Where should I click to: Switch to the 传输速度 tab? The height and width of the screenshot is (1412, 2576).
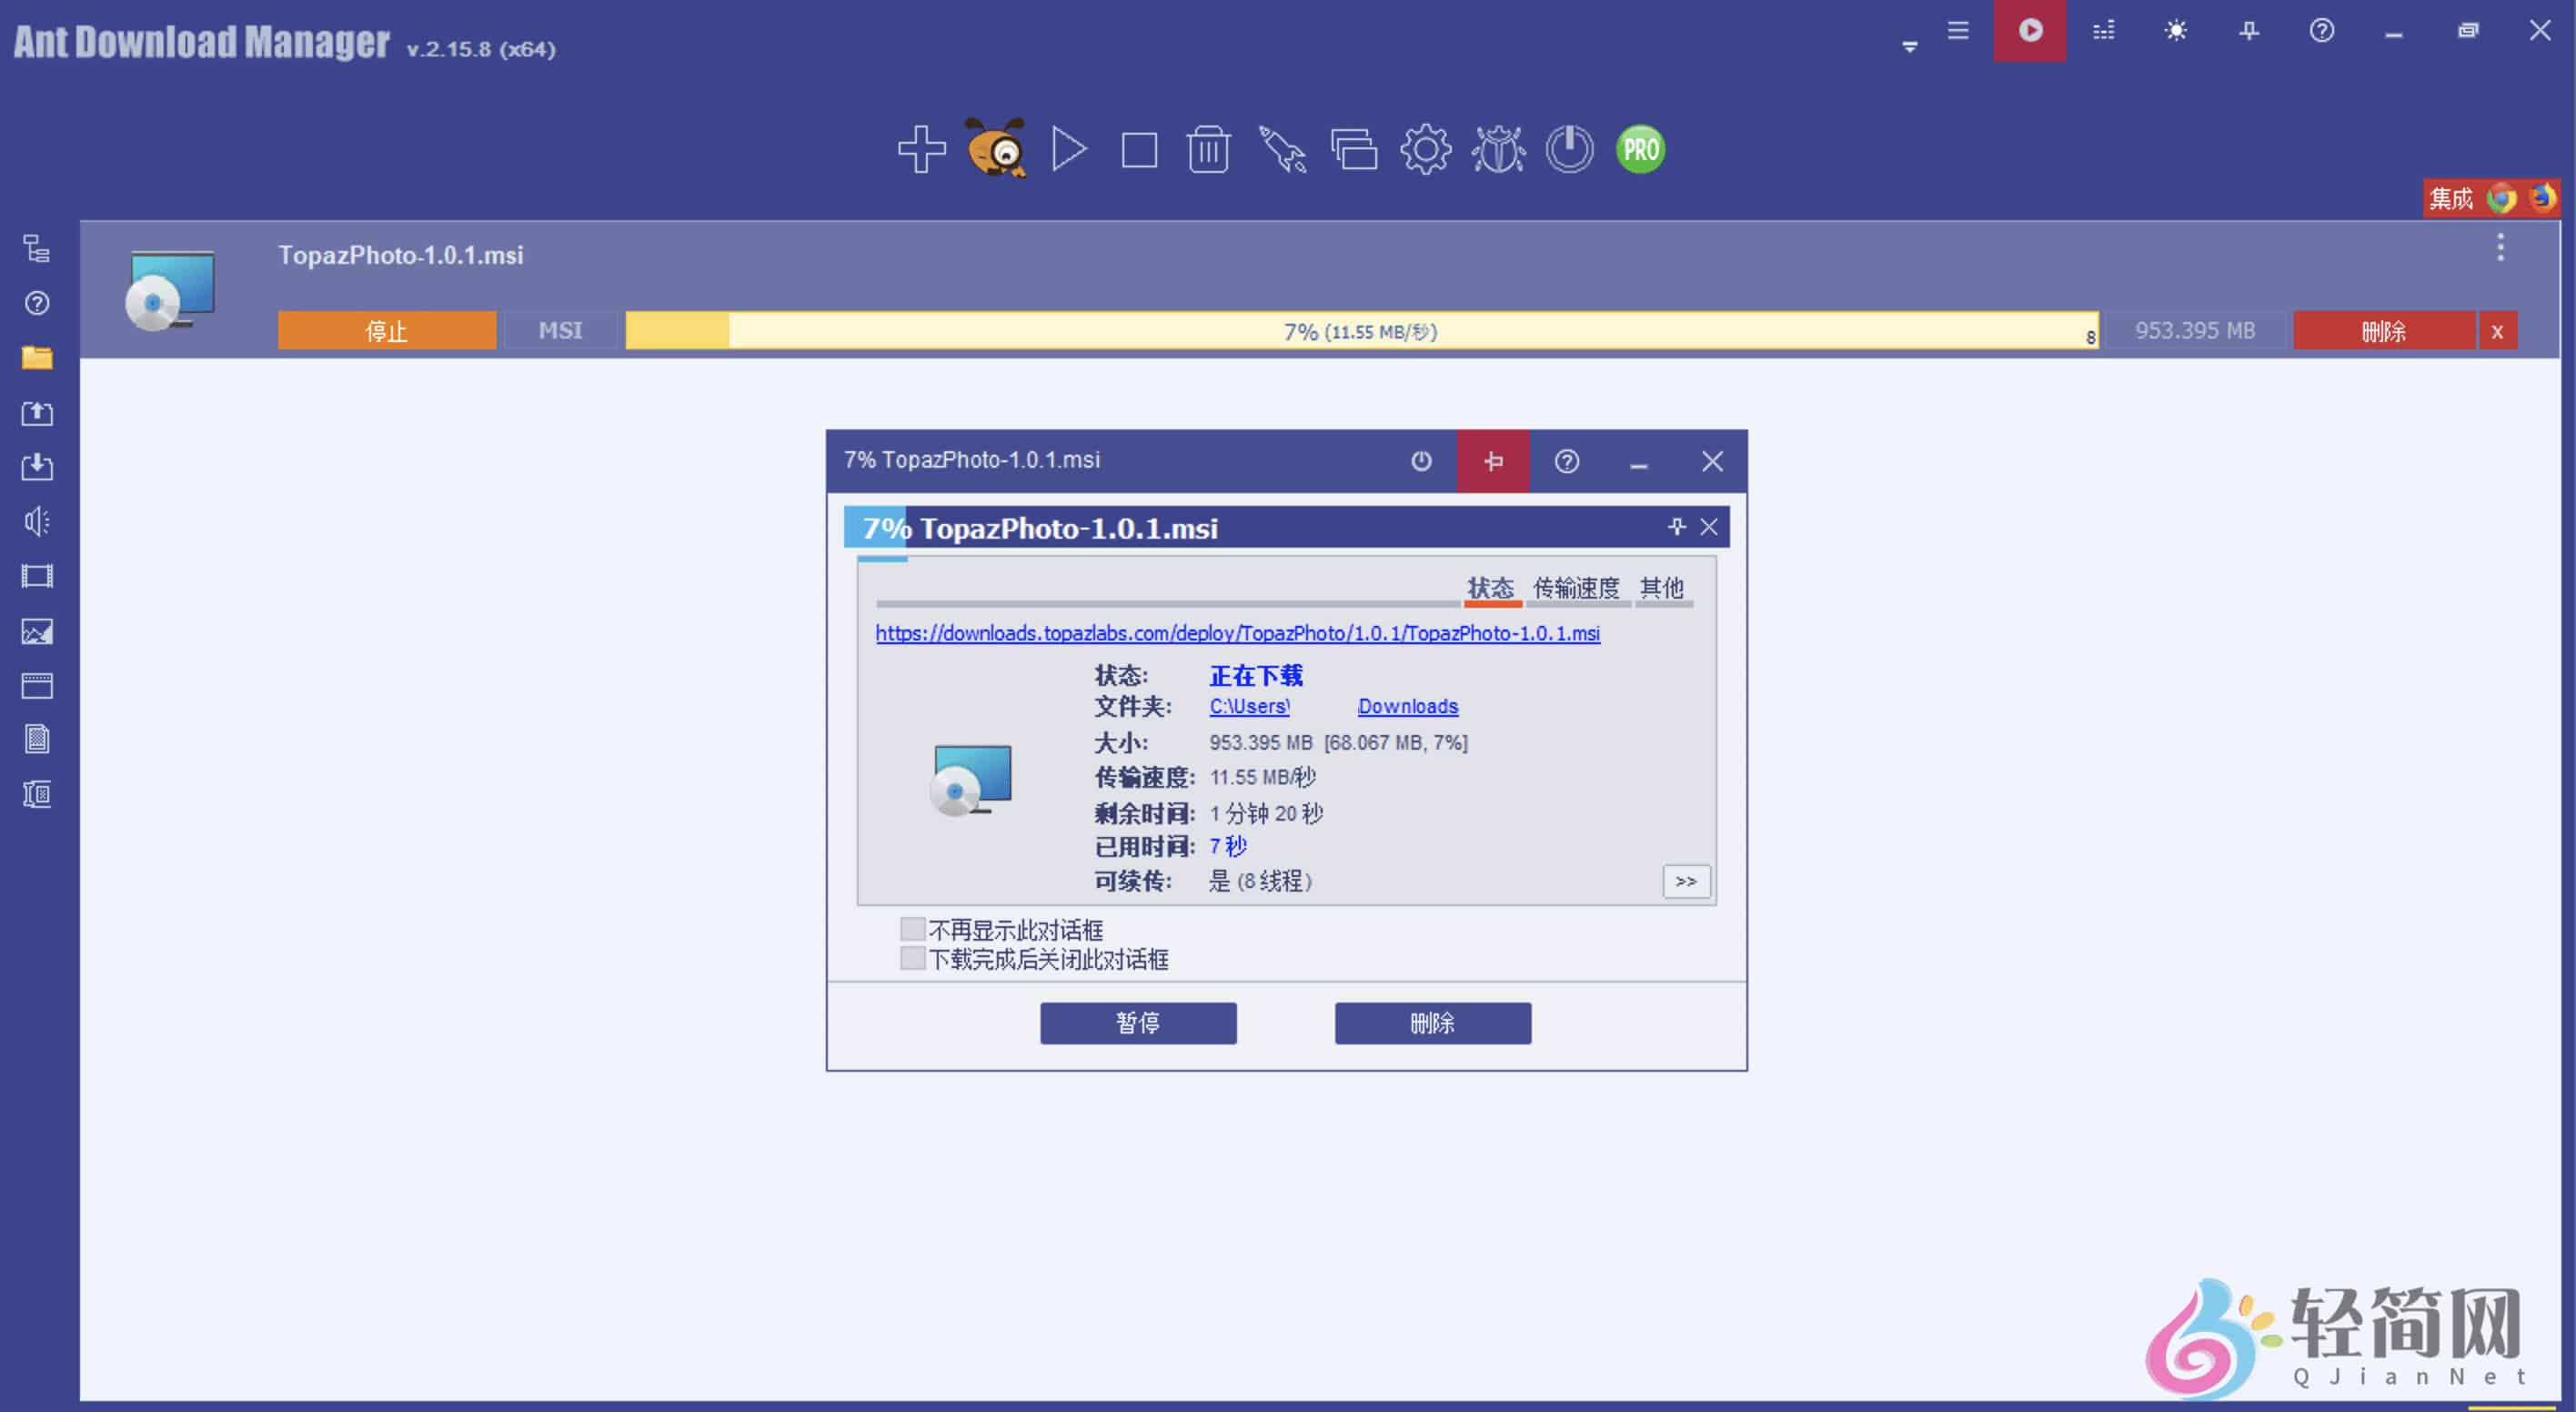[x=1576, y=588]
